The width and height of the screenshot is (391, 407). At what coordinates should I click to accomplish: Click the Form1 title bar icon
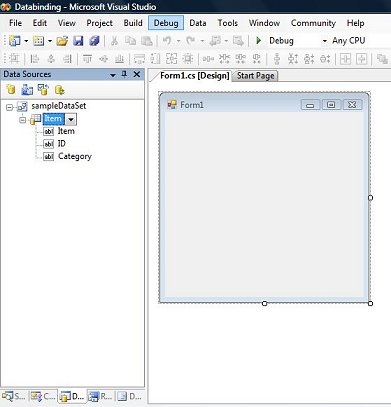172,105
